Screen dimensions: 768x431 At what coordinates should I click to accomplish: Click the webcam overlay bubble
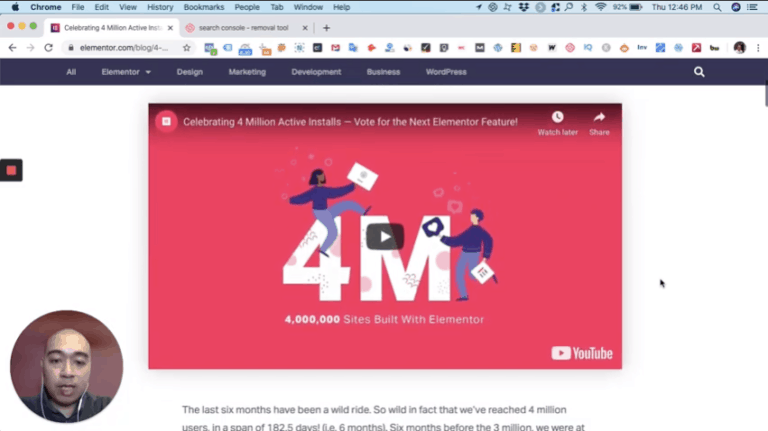click(67, 366)
